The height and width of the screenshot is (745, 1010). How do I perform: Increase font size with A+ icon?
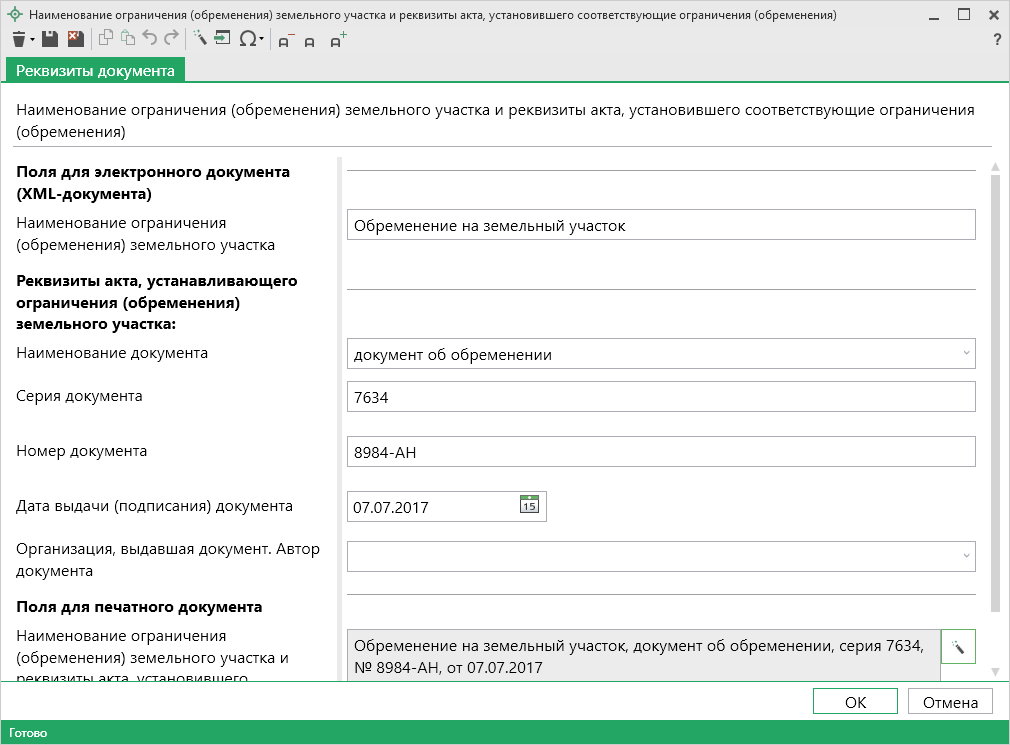click(x=339, y=40)
